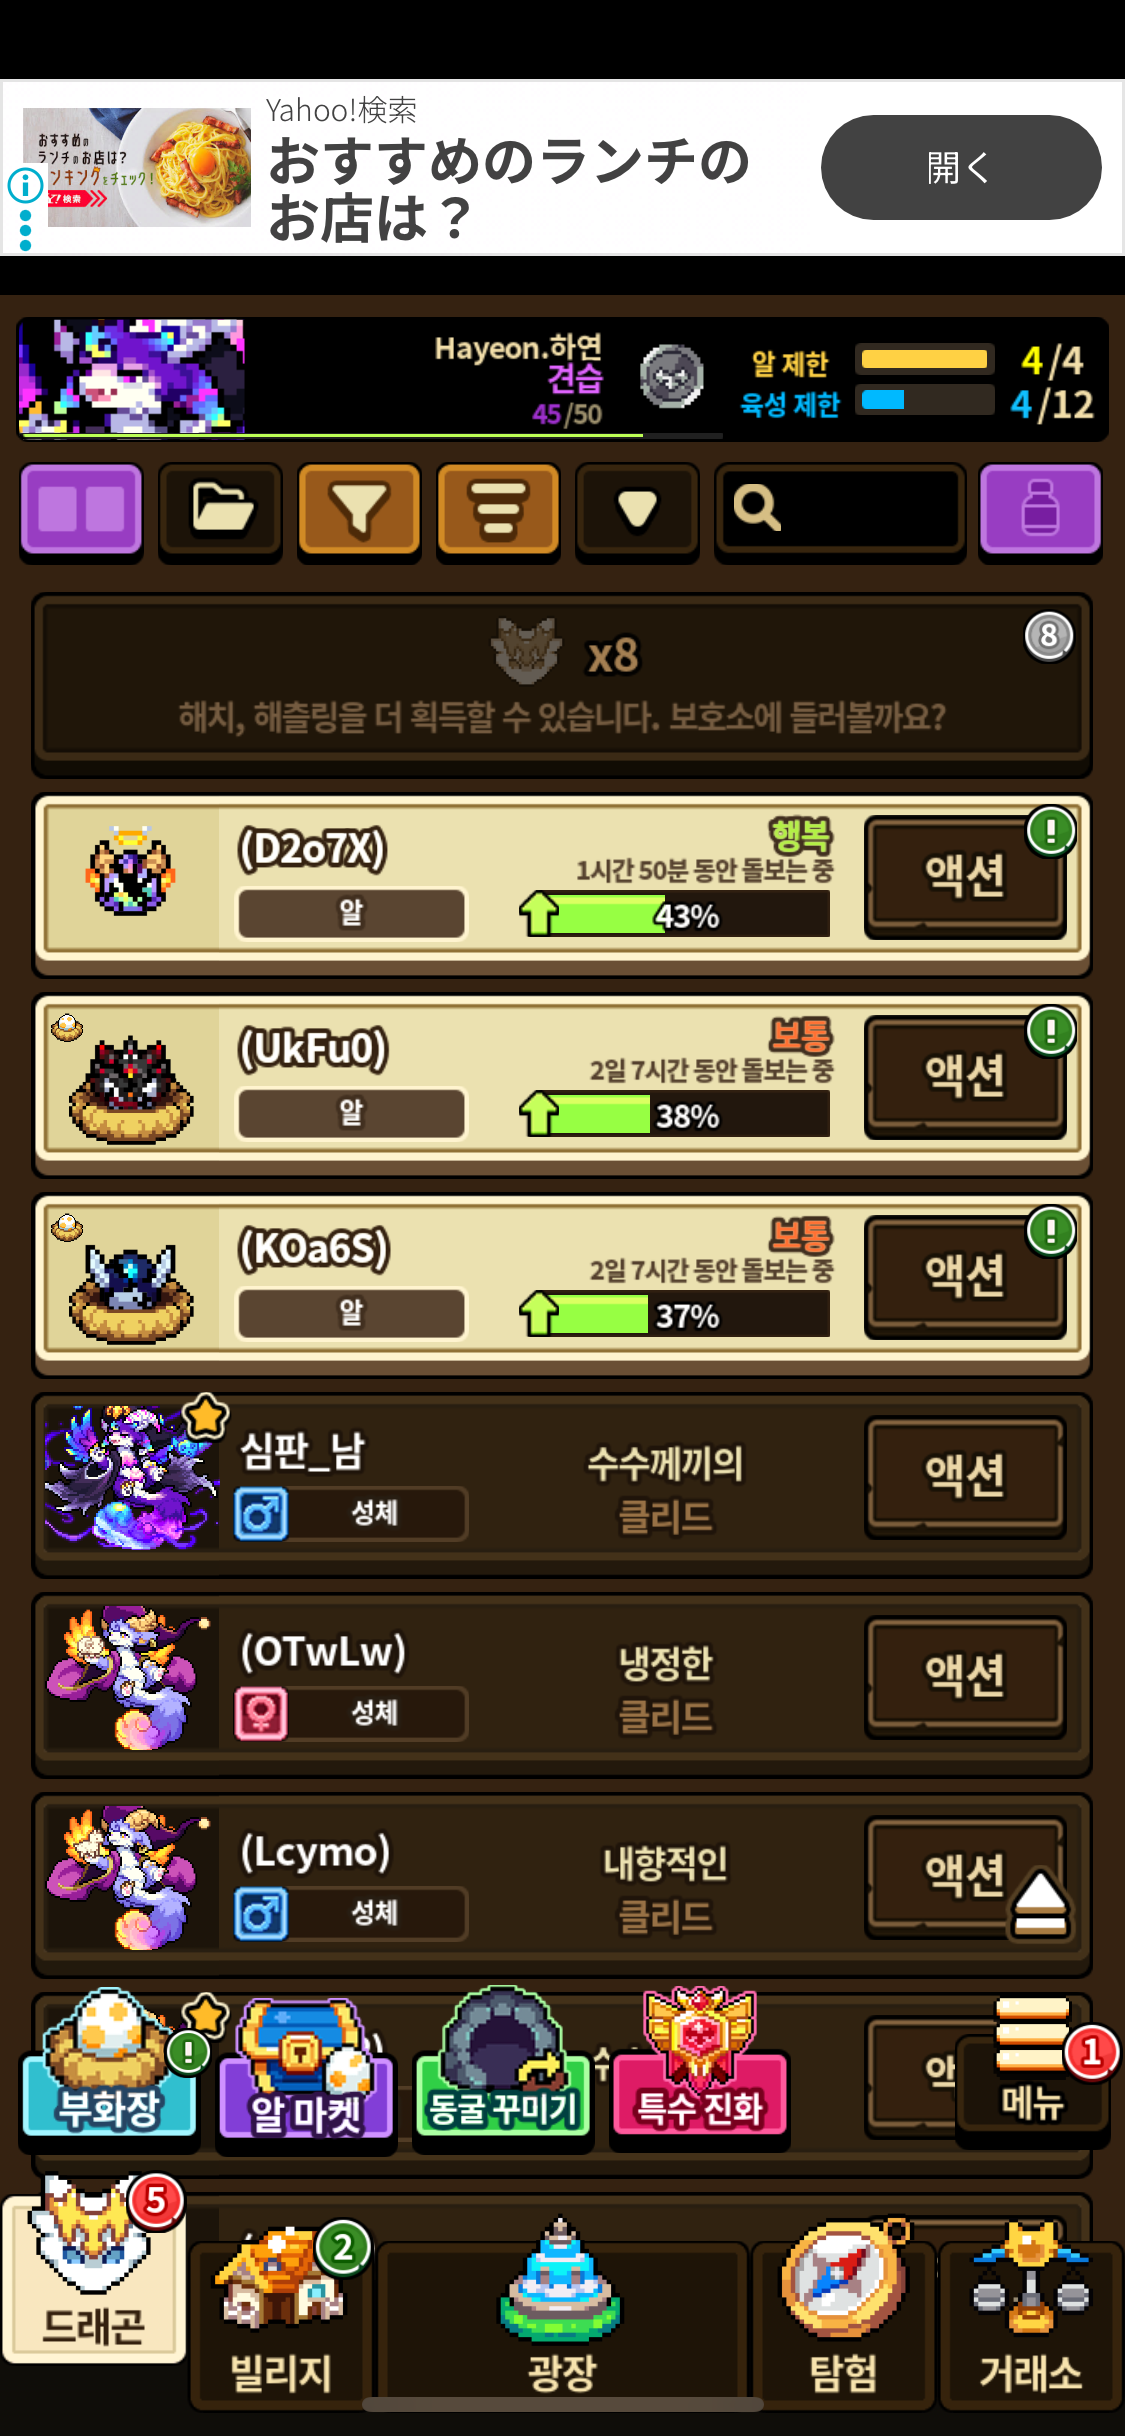The image size is (1125, 2436).
Task: Open the 탐험 compass exploration tab
Action: click(x=844, y=2322)
